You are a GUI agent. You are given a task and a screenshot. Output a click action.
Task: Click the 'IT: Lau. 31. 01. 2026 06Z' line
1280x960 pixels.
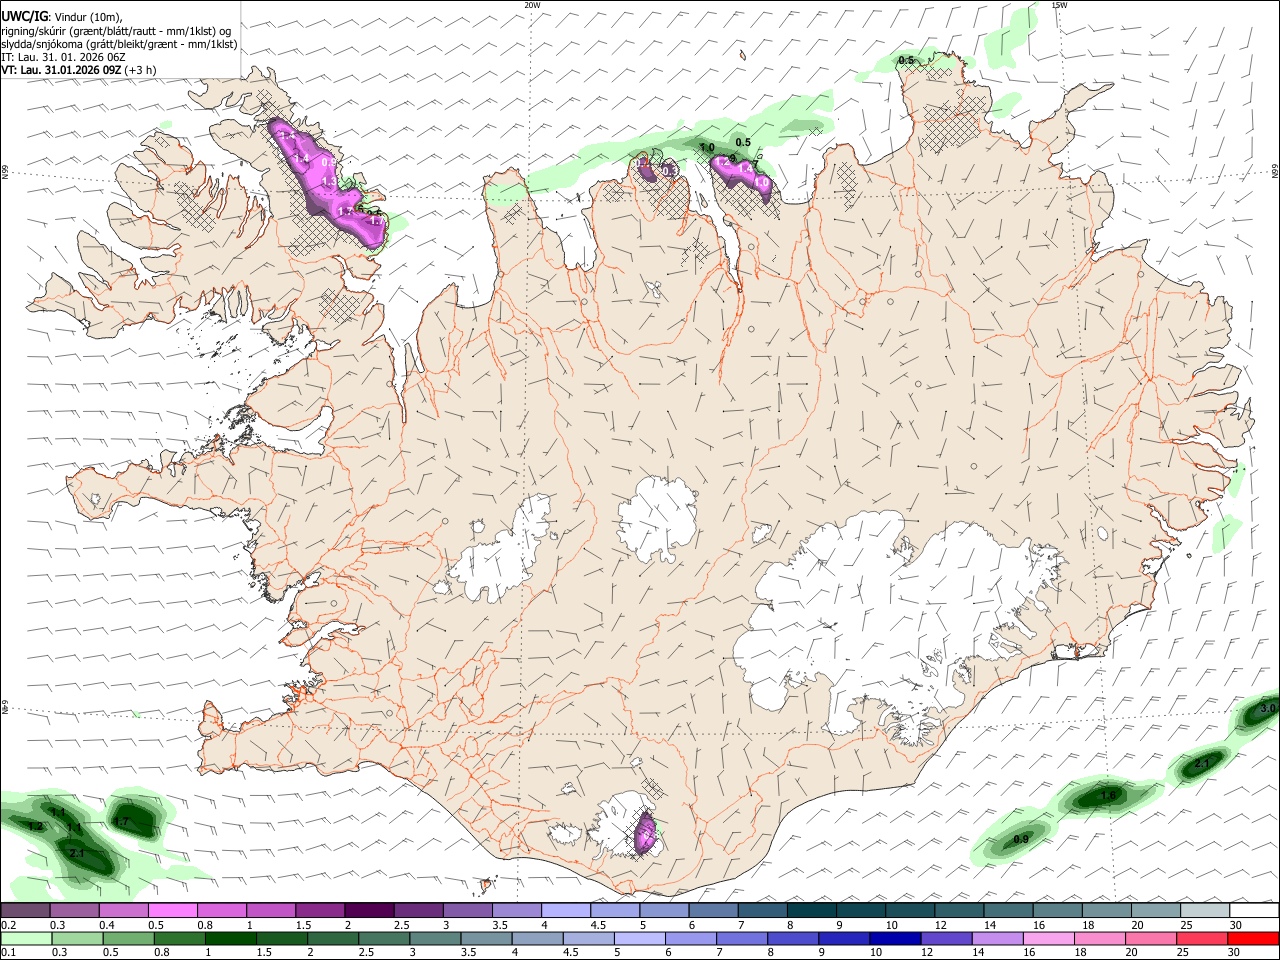click(x=63, y=57)
